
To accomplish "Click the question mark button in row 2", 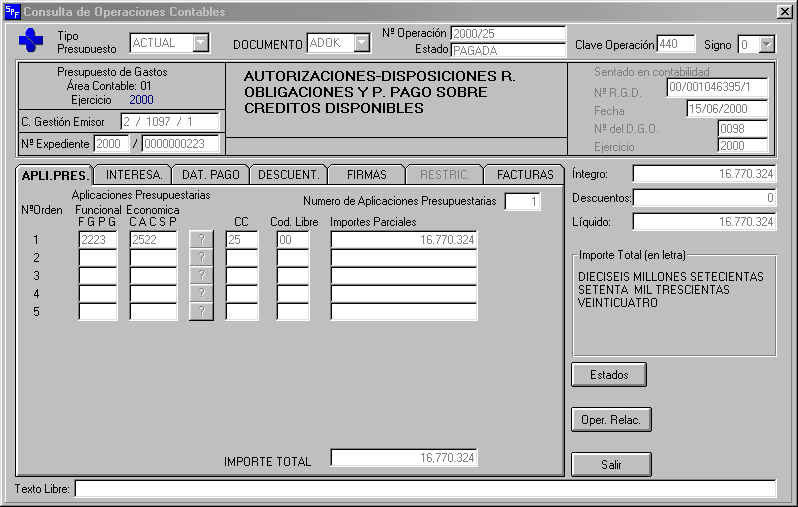I will (x=201, y=257).
